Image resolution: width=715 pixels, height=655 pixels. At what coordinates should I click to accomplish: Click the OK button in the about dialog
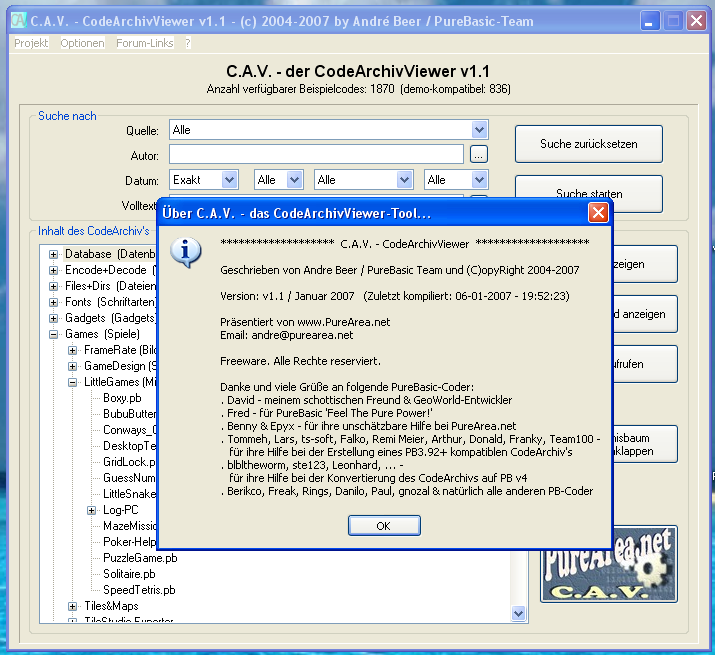(x=384, y=525)
